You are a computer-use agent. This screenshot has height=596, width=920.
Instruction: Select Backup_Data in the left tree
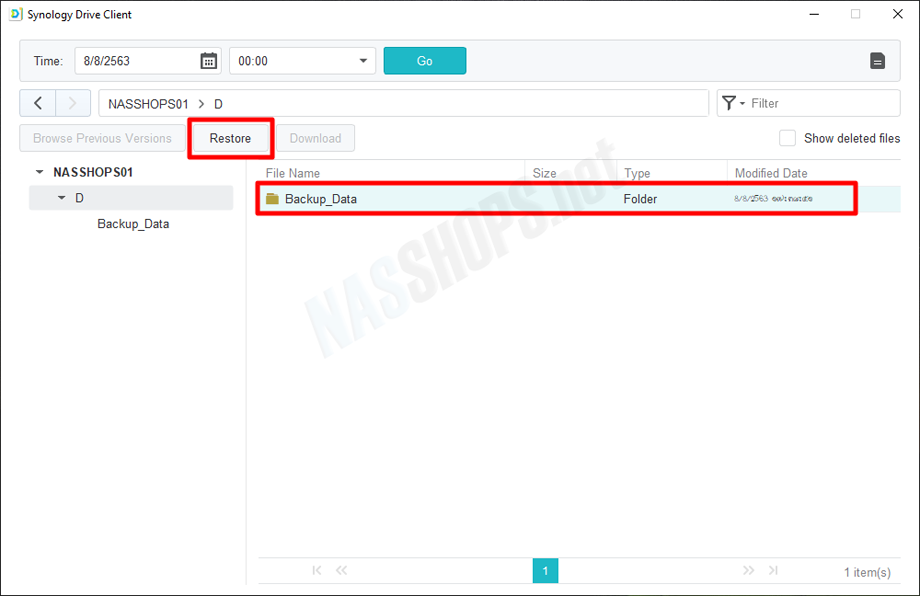pos(133,224)
